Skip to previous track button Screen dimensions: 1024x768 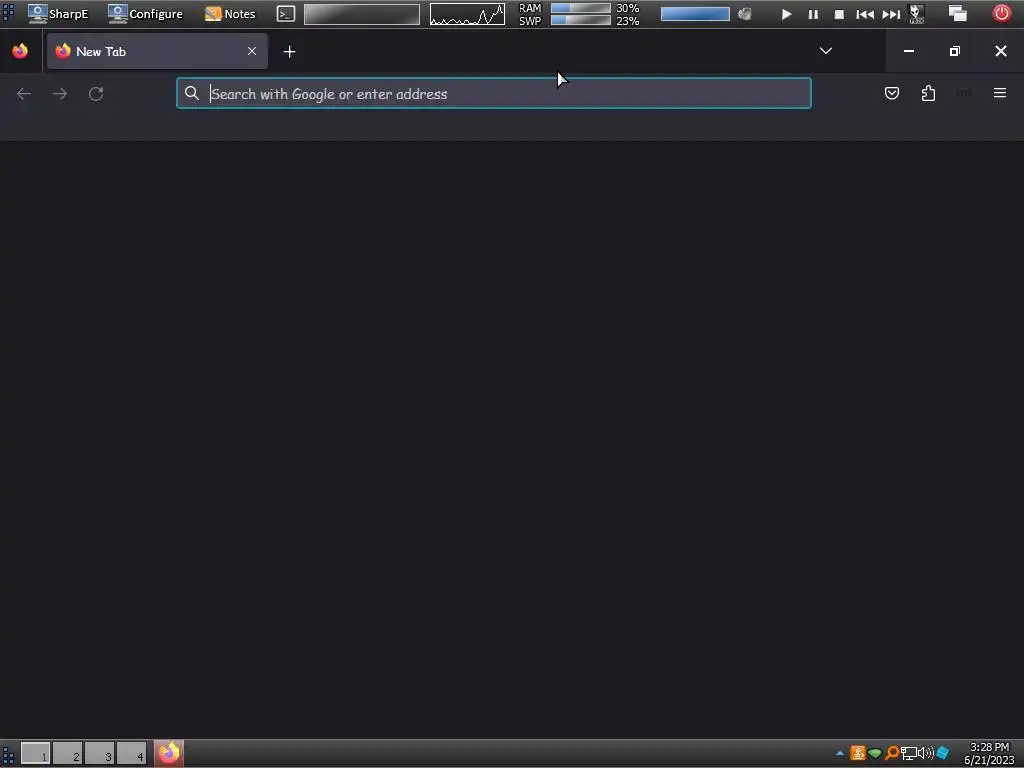(865, 14)
